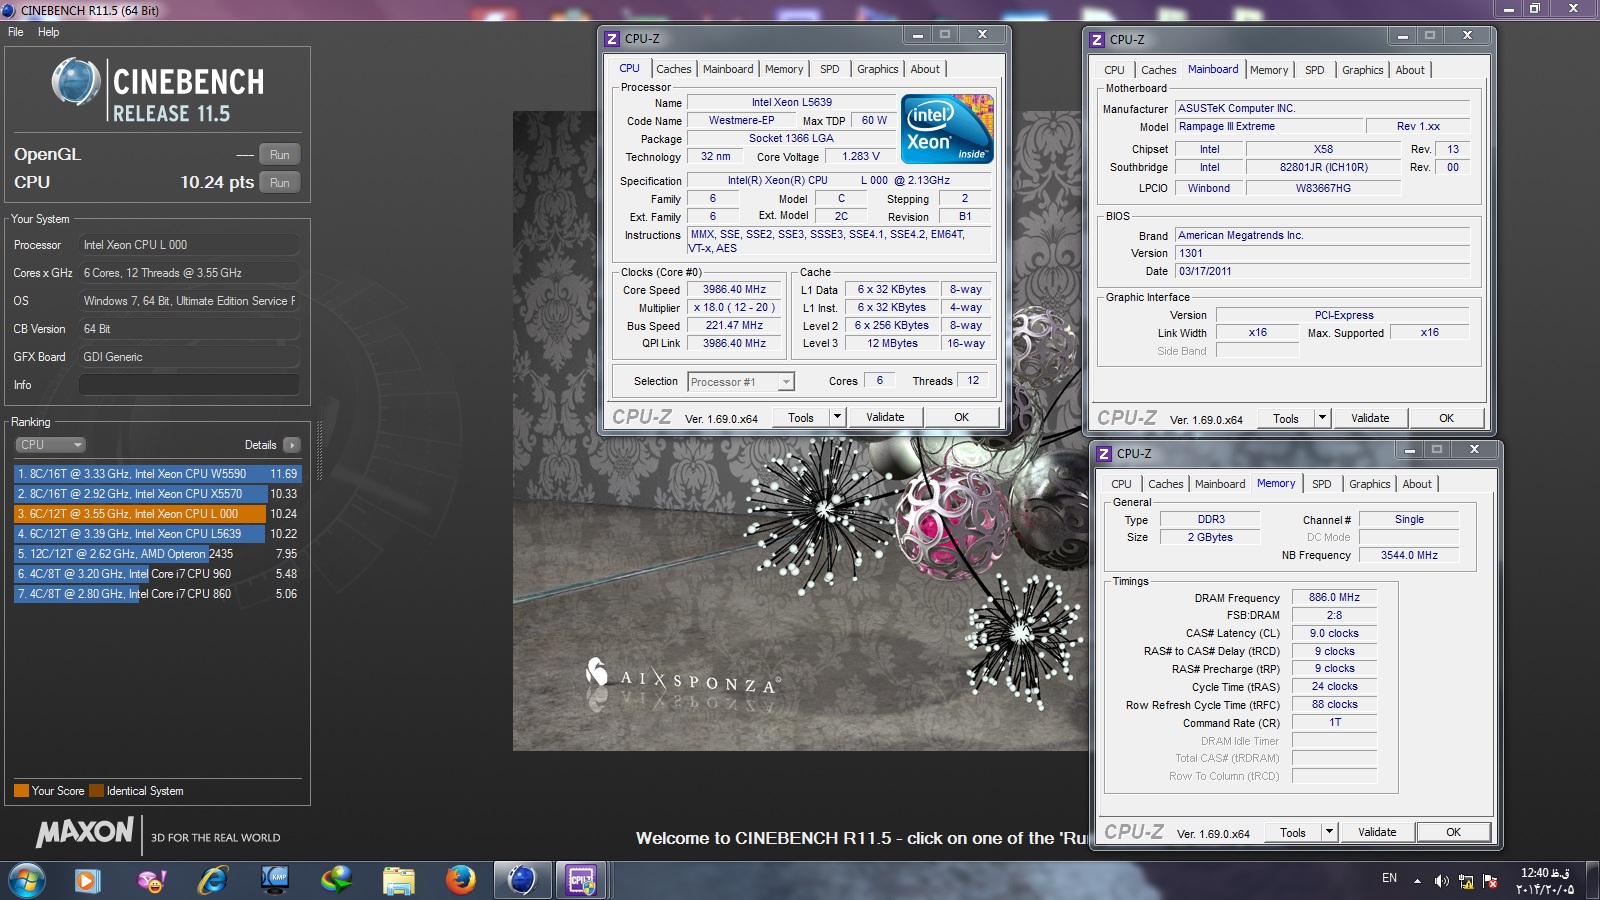Viewport: 1600px width, 900px height.
Task: Switch to CPU-Z taskbar button
Action: [582, 881]
